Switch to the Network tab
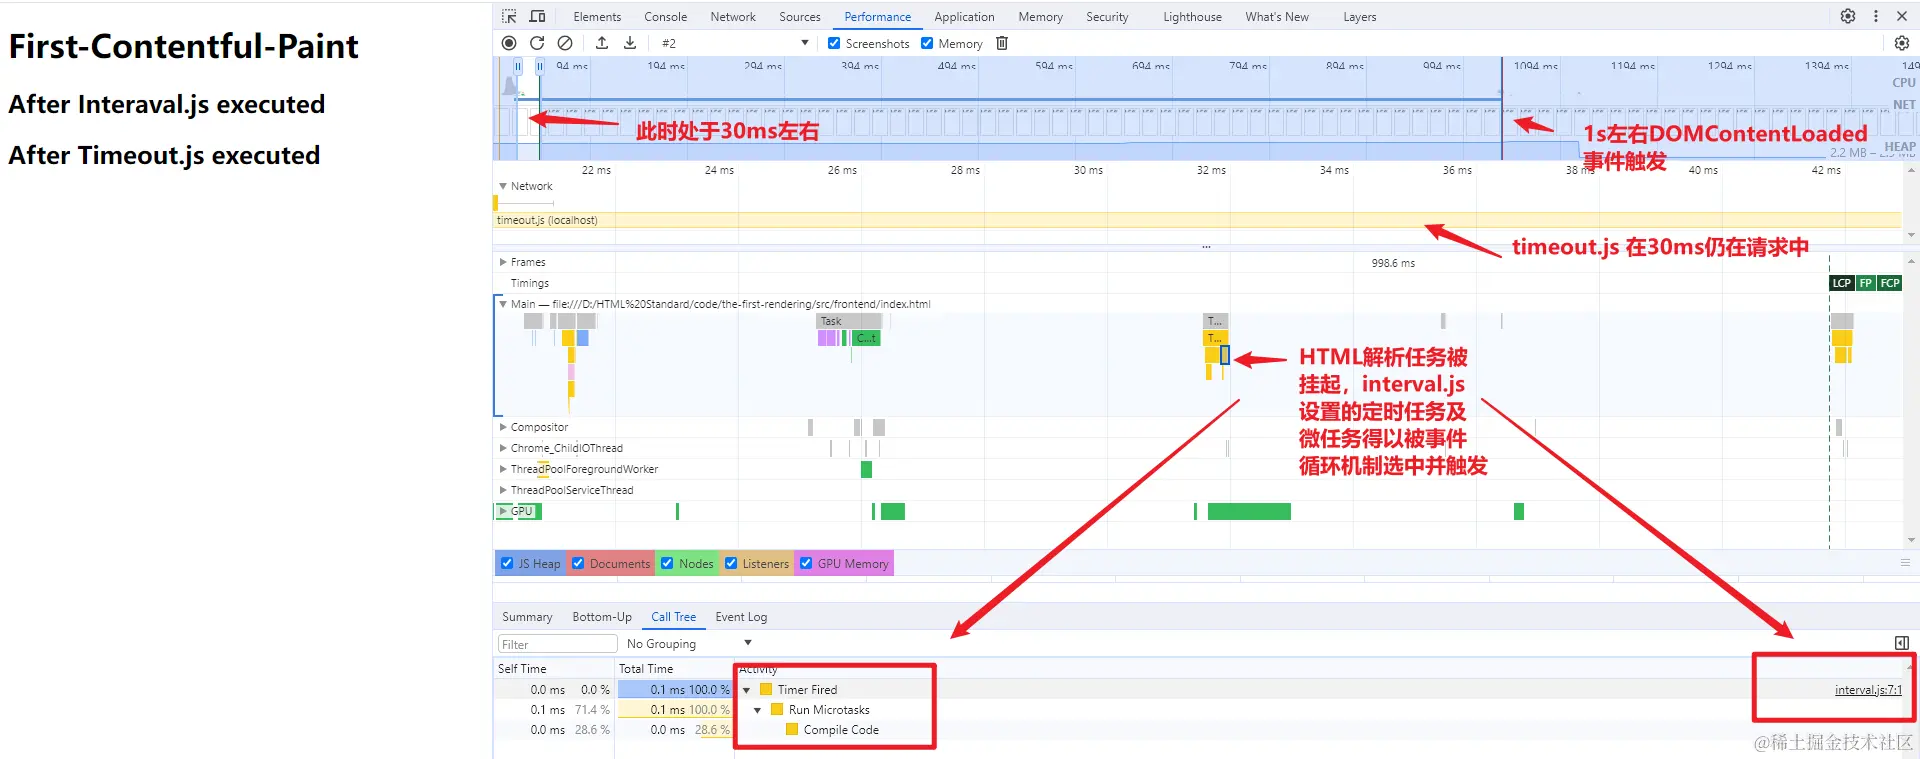The image size is (1920, 759). tap(733, 17)
